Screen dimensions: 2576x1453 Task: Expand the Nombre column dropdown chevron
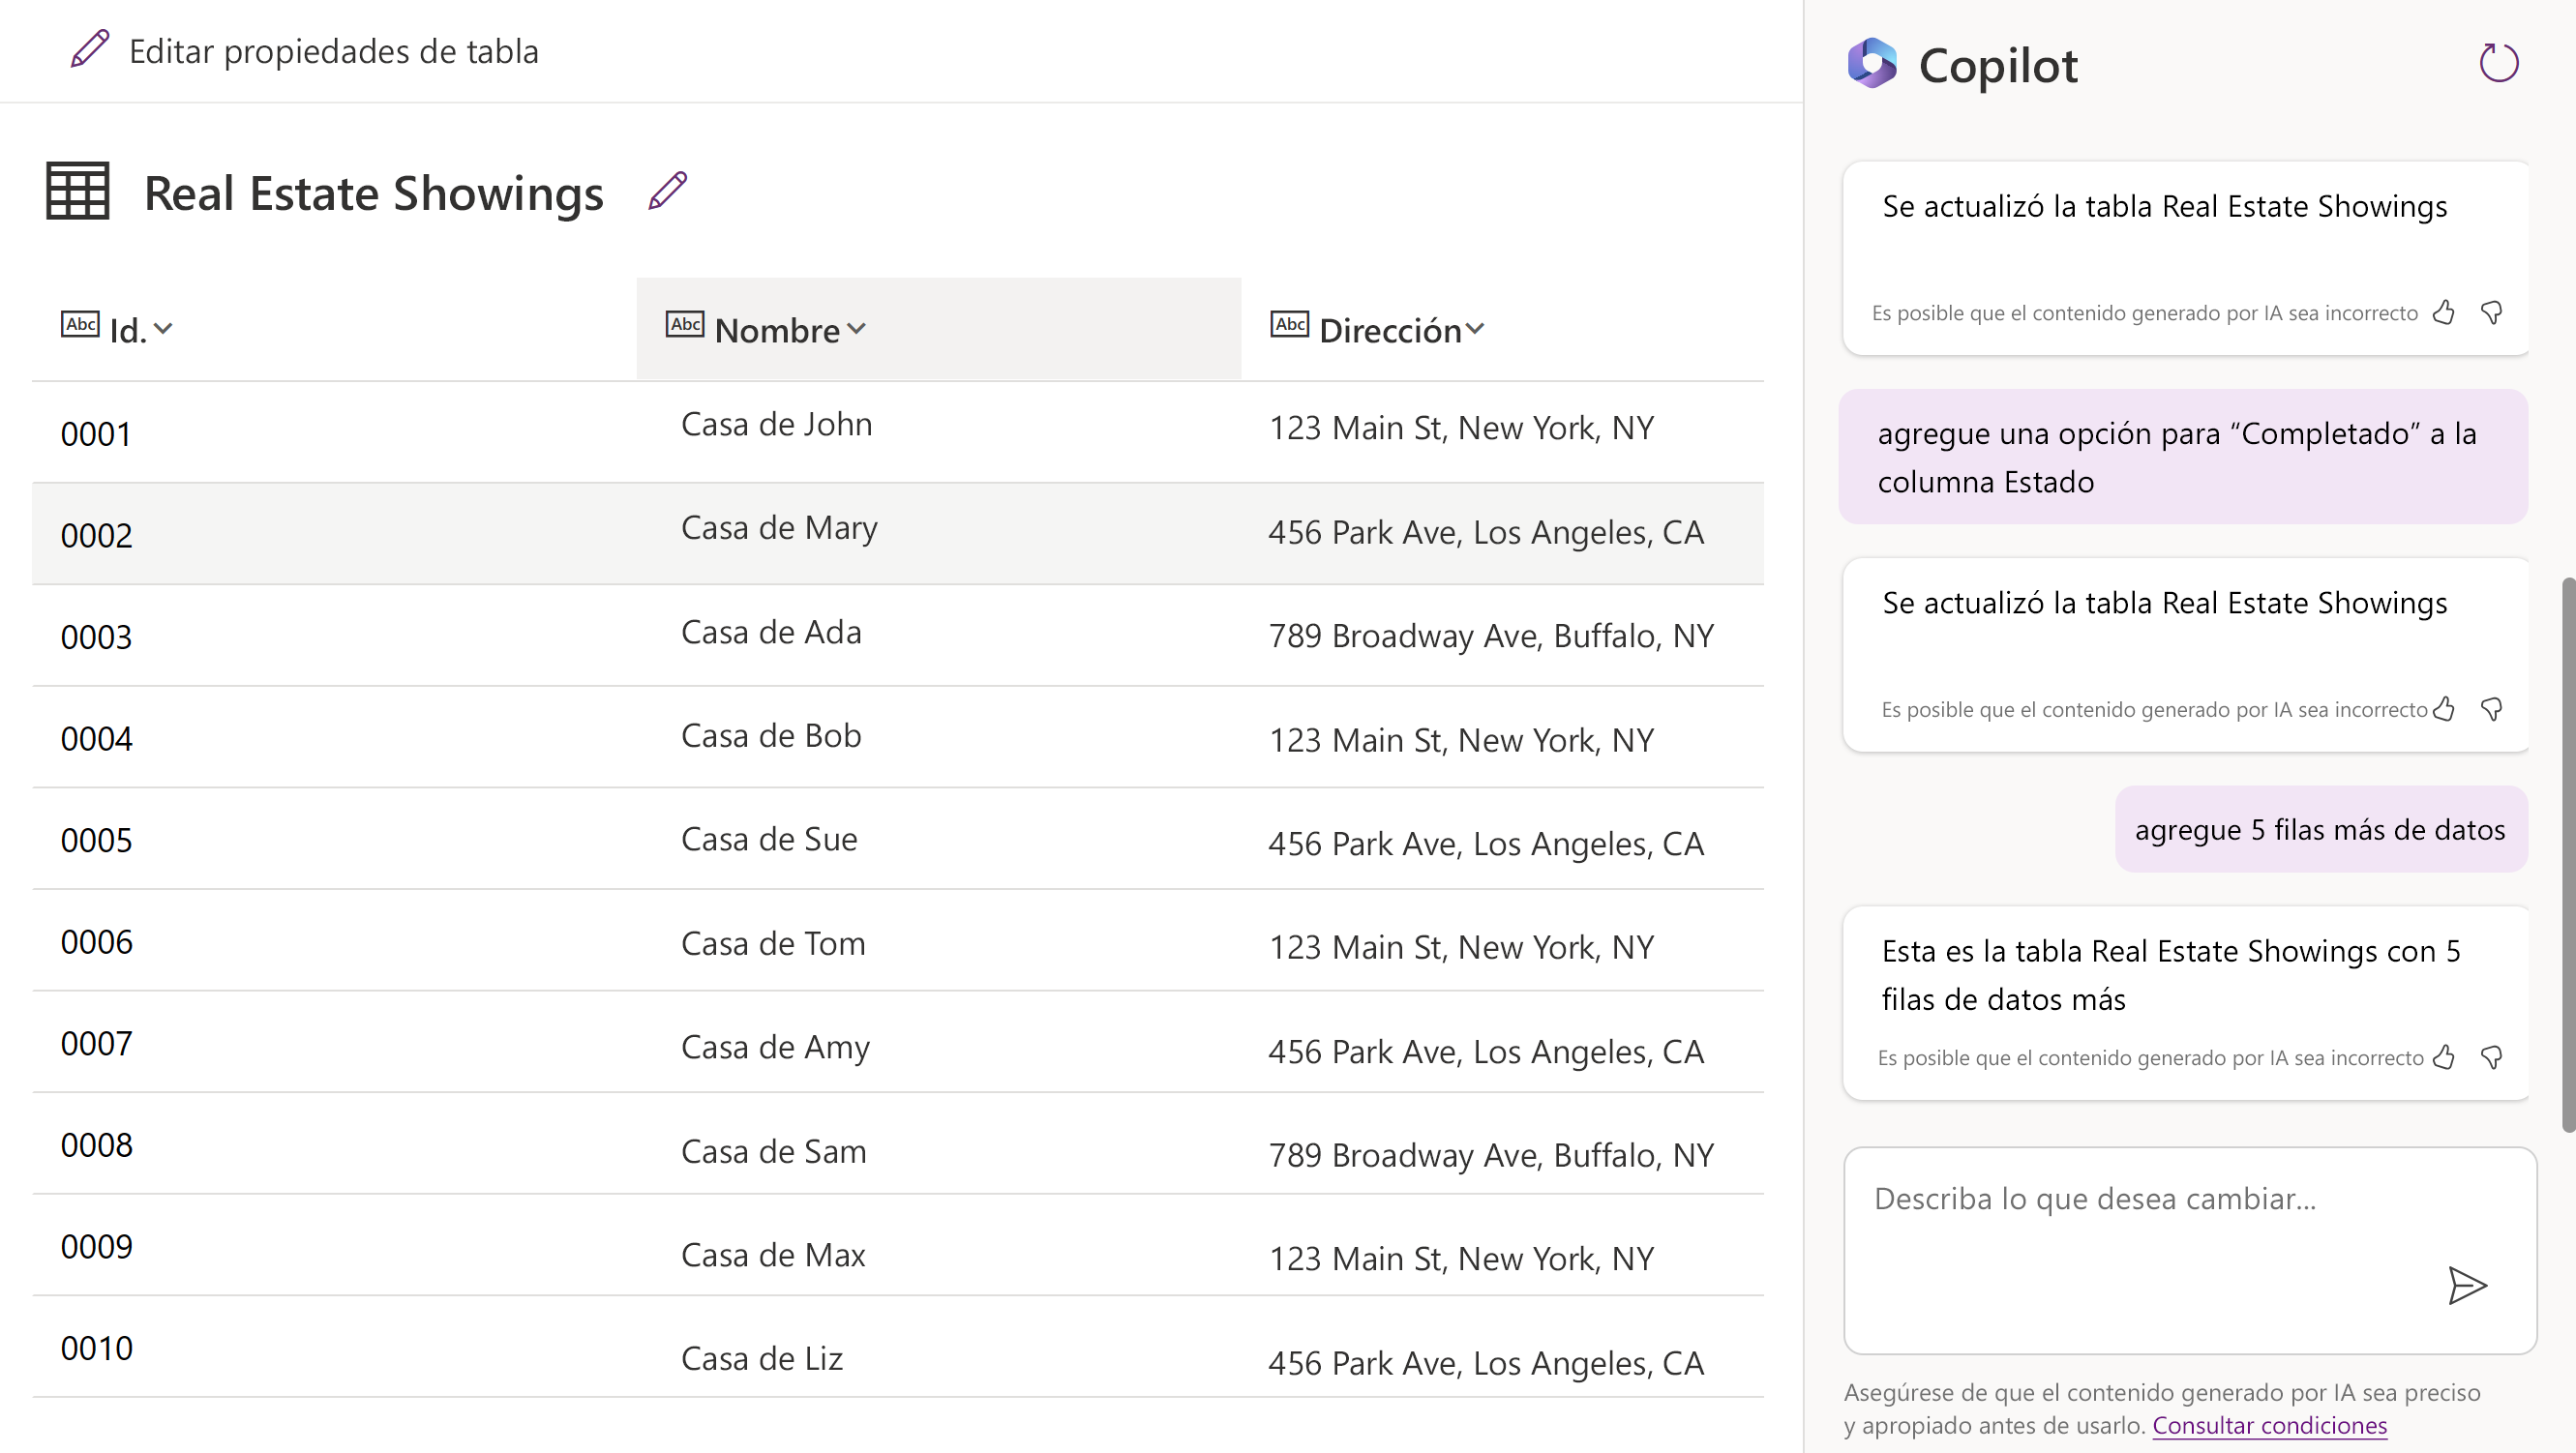coord(856,329)
